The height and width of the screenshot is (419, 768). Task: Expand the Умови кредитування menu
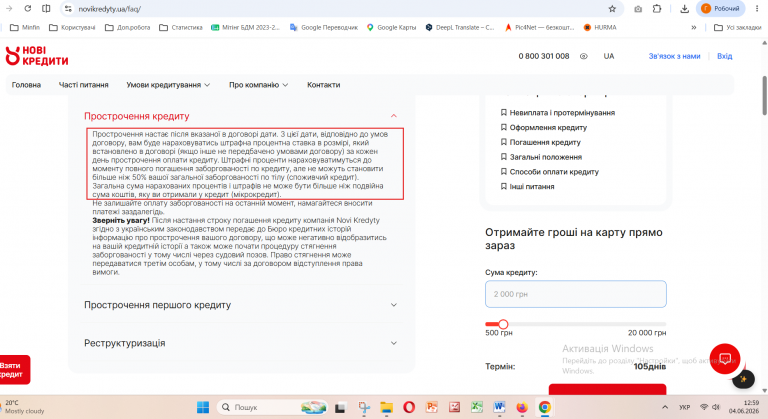point(168,85)
